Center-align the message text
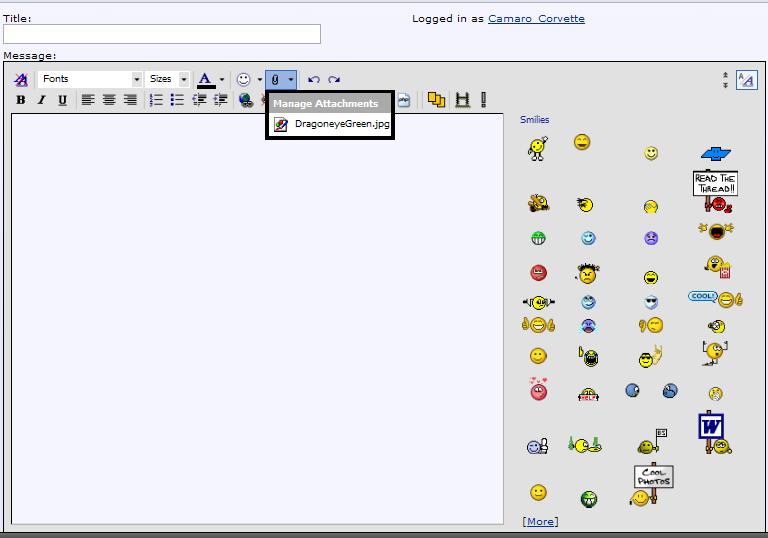The height and width of the screenshot is (538, 768). pyautogui.click(x=109, y=100)
